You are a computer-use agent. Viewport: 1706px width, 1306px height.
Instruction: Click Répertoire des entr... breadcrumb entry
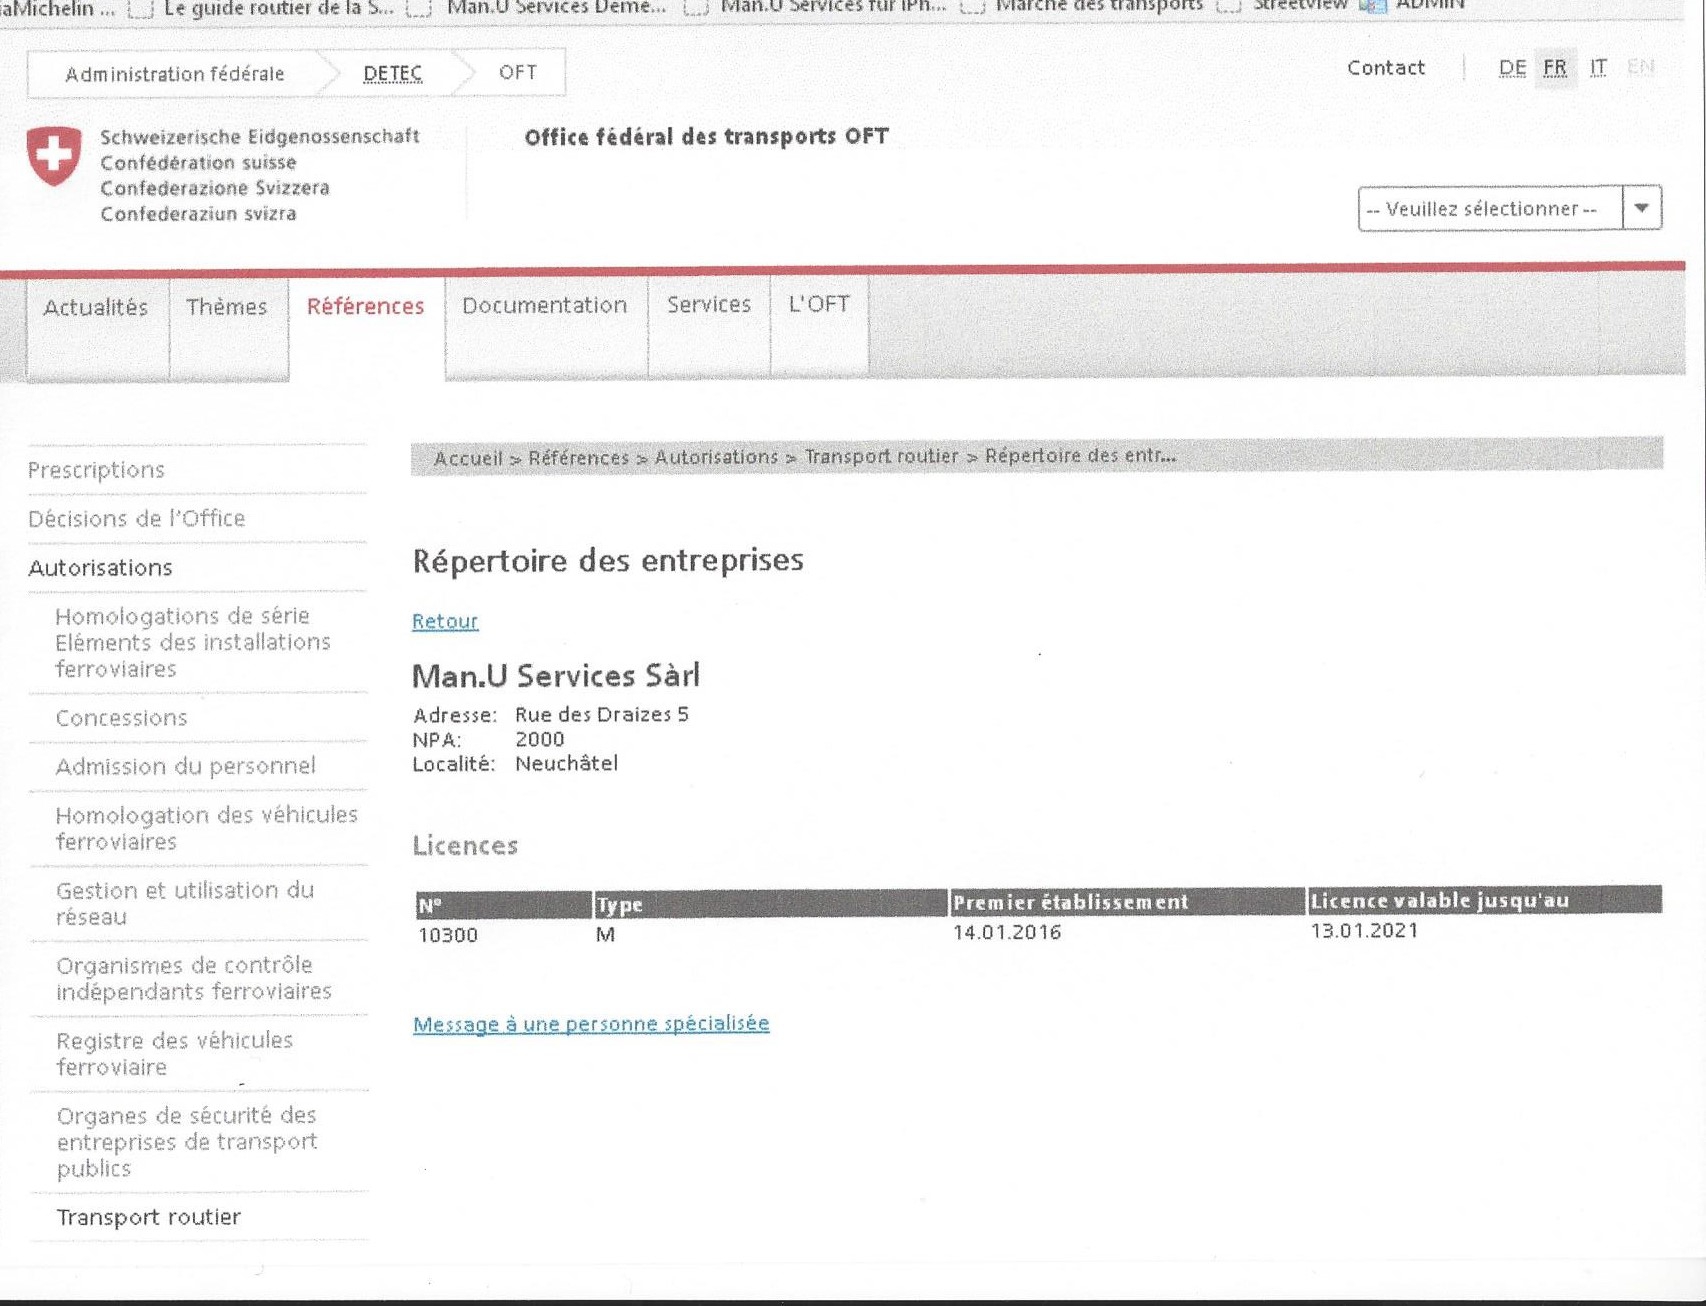point(1081,456)
